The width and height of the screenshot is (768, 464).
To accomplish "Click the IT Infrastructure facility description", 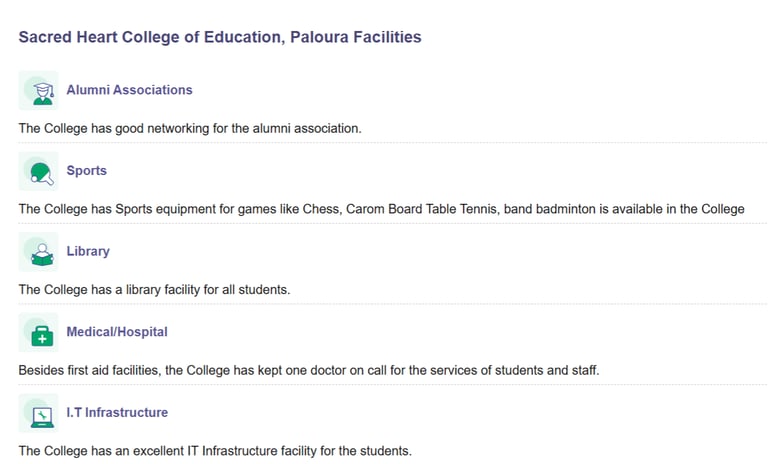I will pos(215,451).
